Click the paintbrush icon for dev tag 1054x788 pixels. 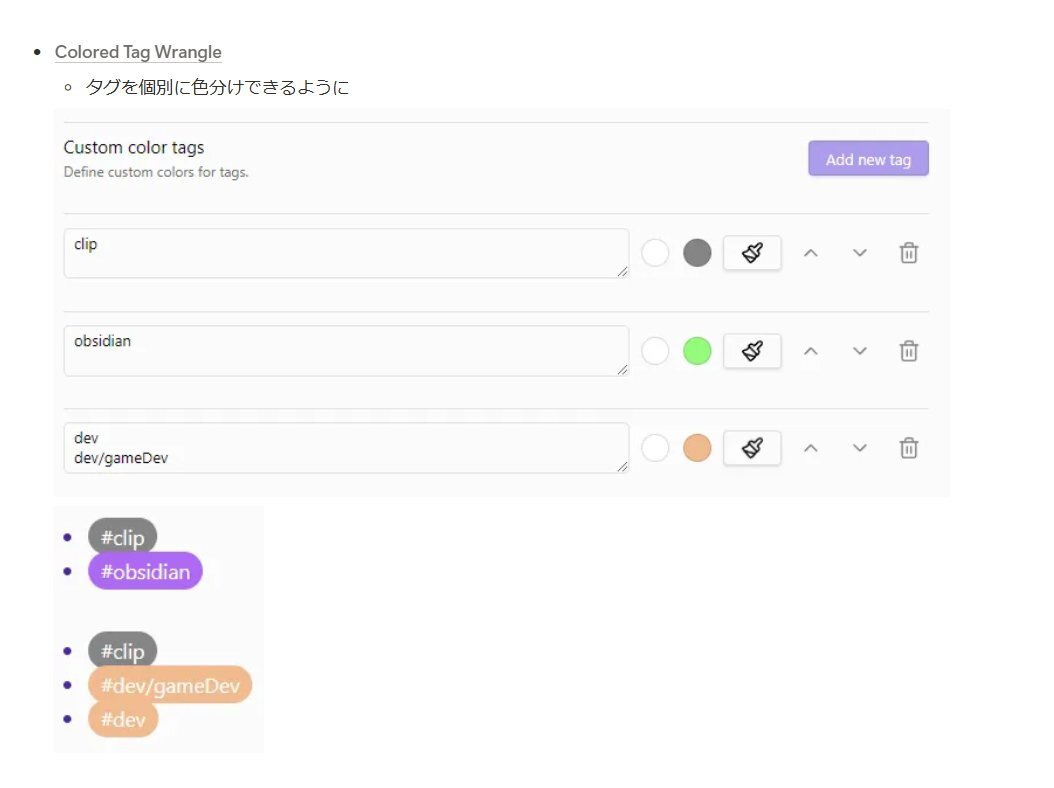(752, 448)
